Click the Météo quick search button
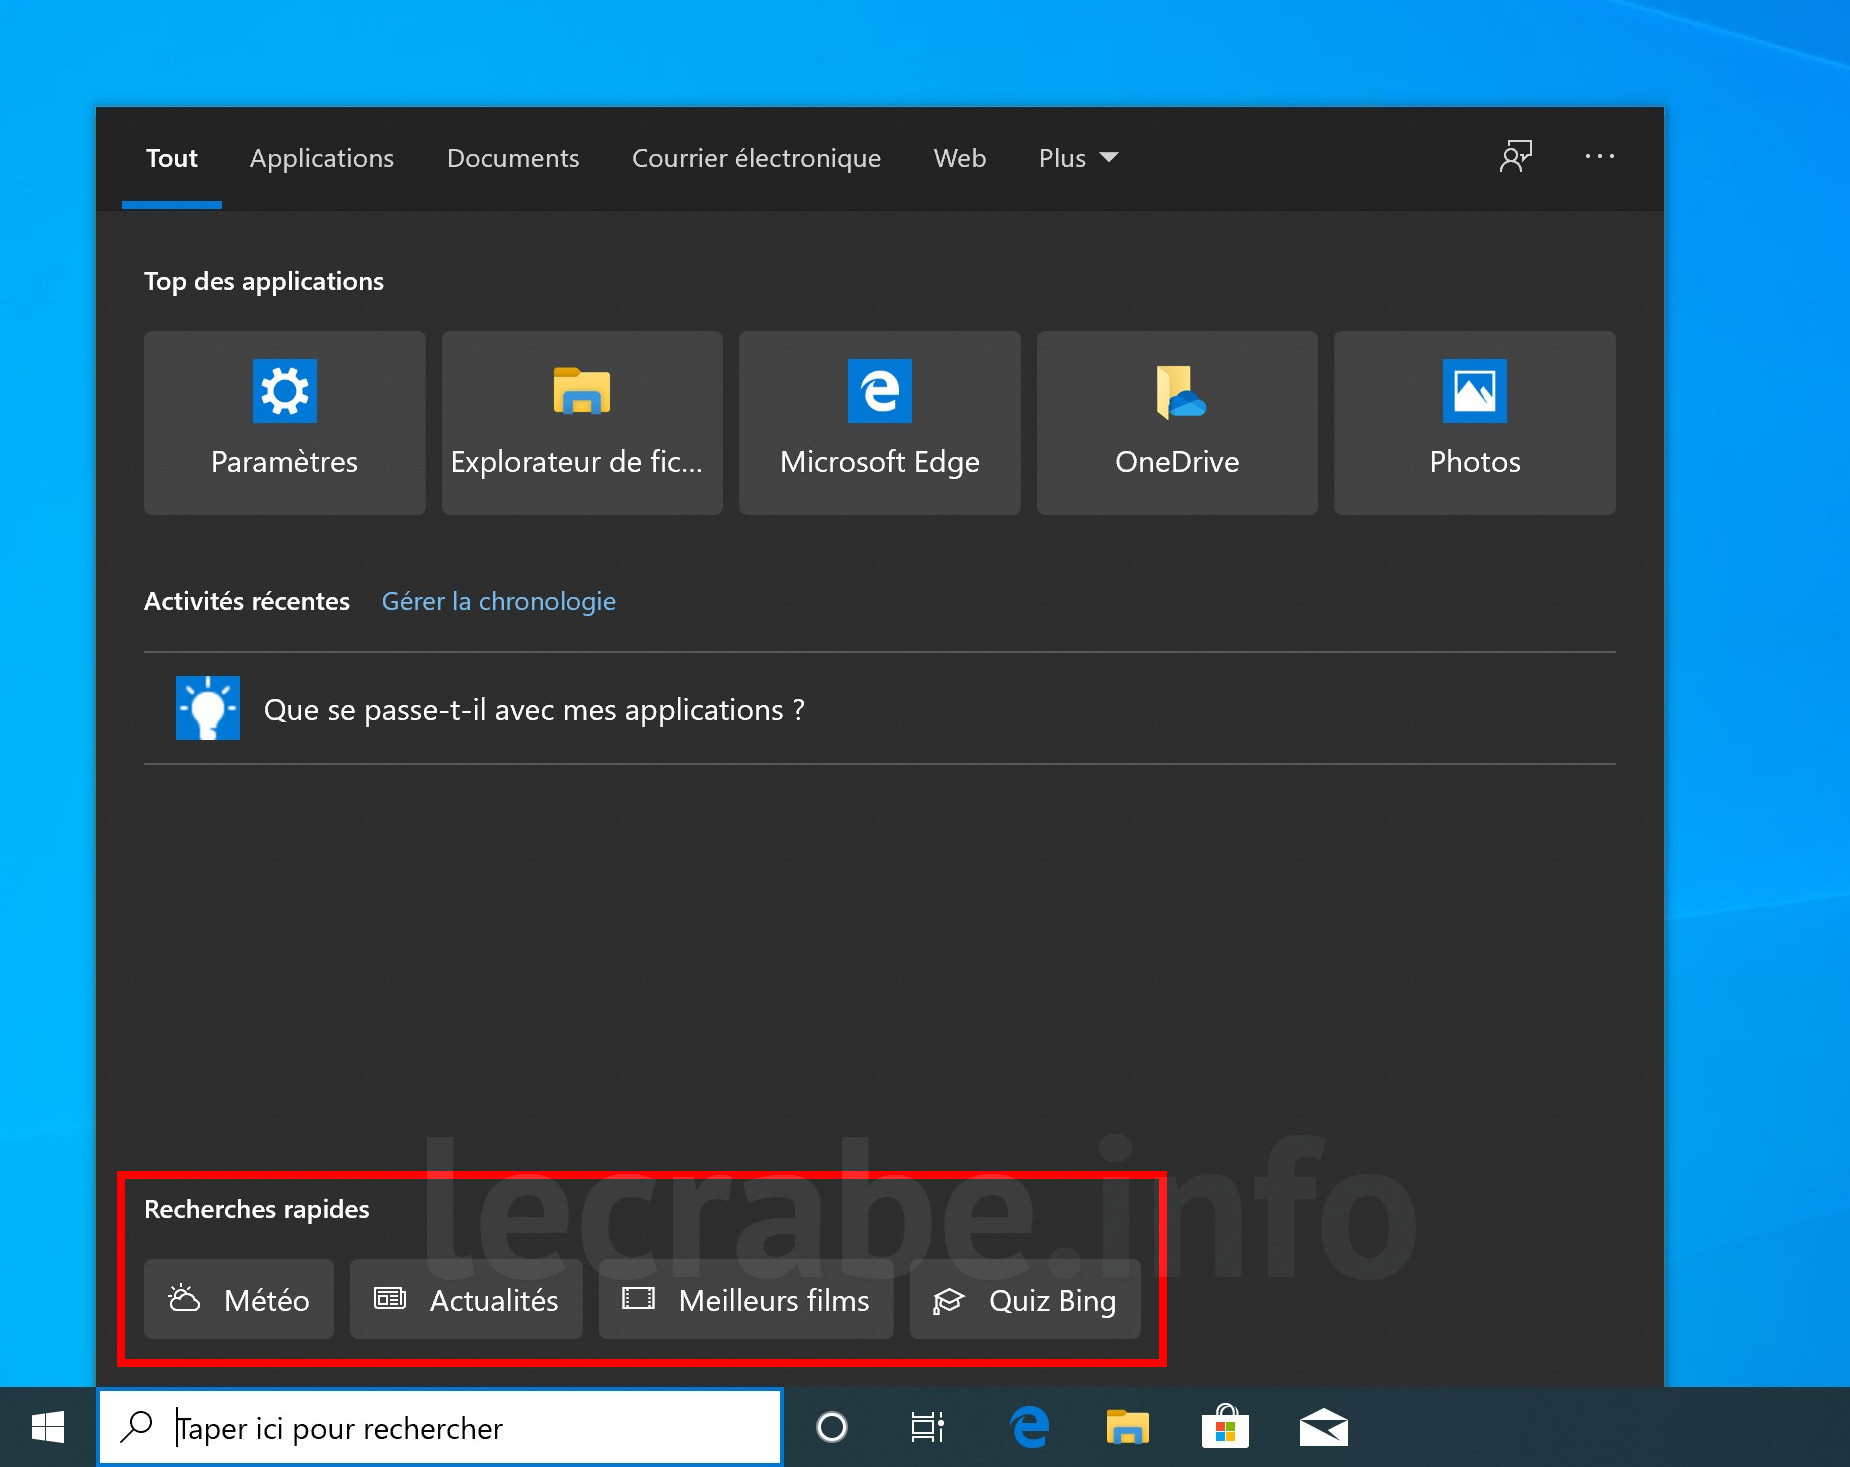This screenshot has height=1467, width=1850. click(x=239, y=1299)
